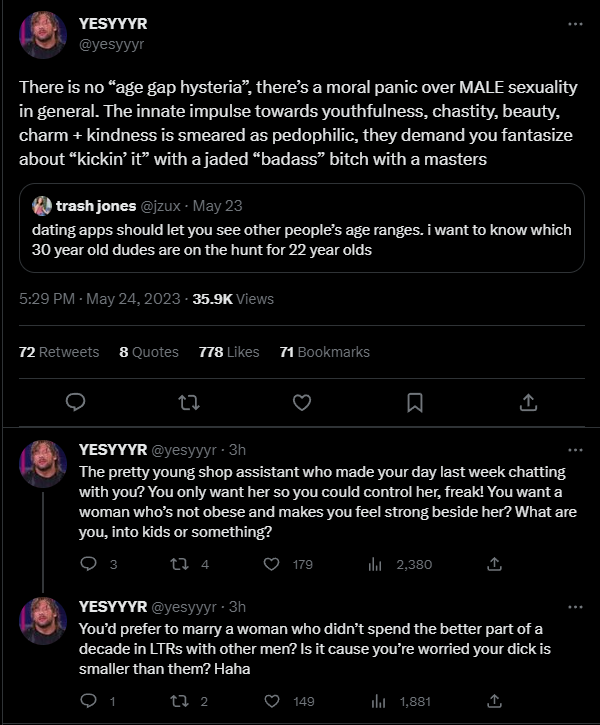This screenshot has width=600, height=725.
Task: Reply to the main tweet
Action: click(74, 402)
